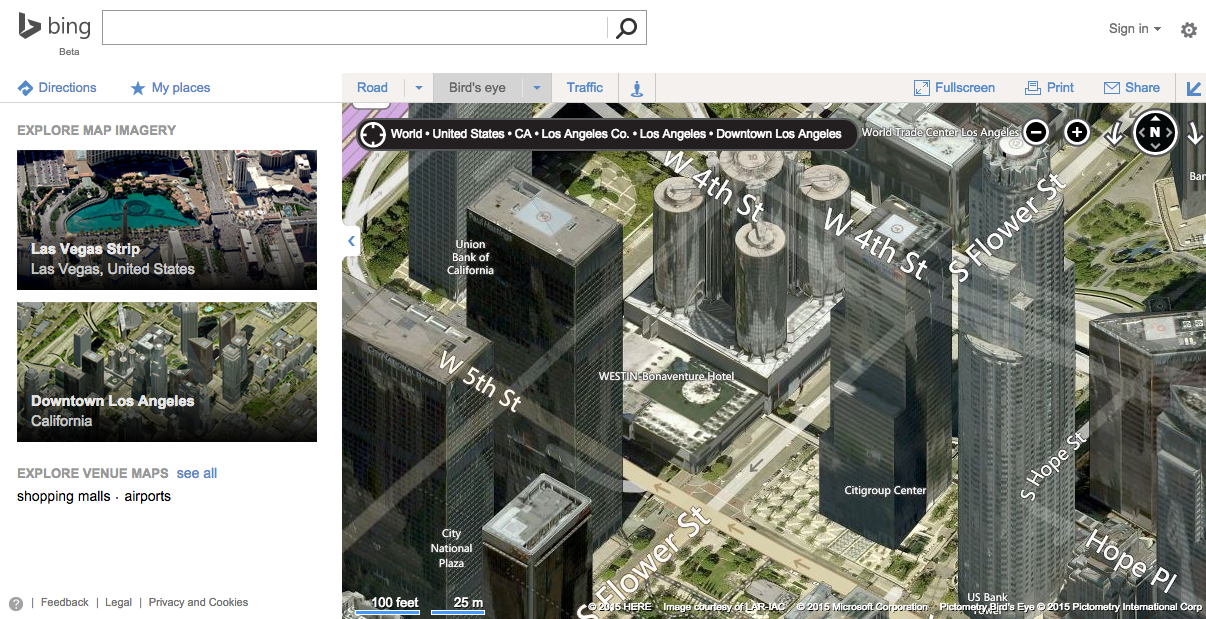Collapse the left sidebar panel arrow
The width and height of the screenshot is (1206, 619).
click(x=351, y=241)
